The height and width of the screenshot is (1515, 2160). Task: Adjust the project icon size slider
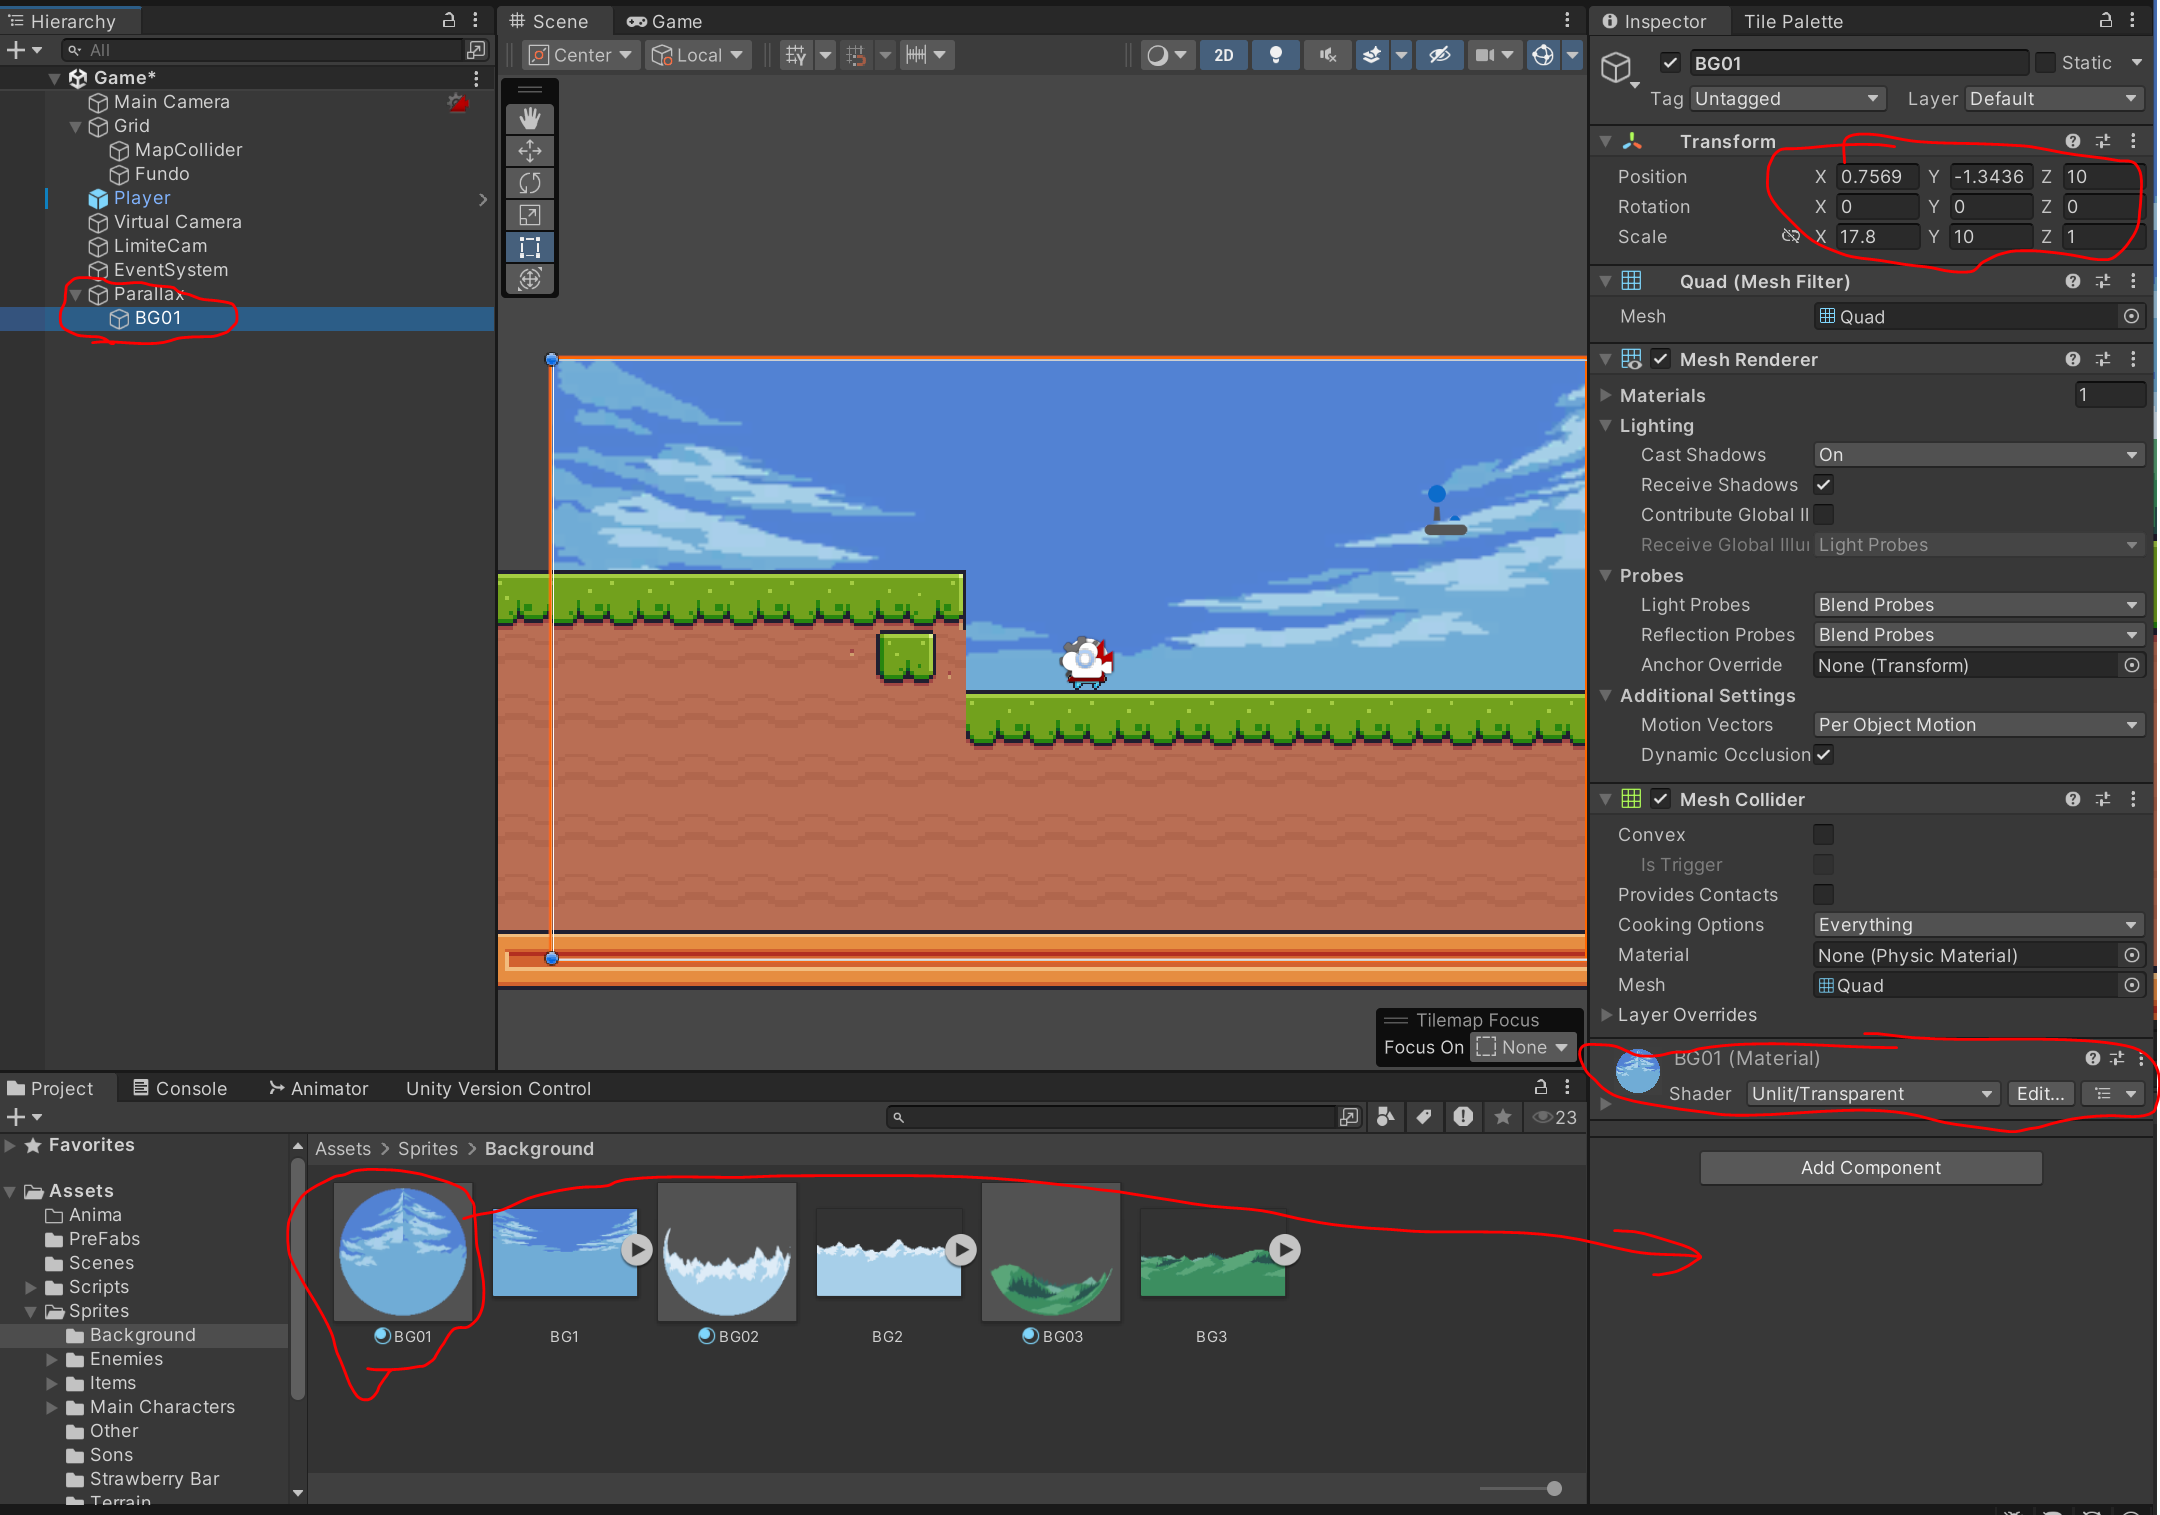click(1553, 1488)
